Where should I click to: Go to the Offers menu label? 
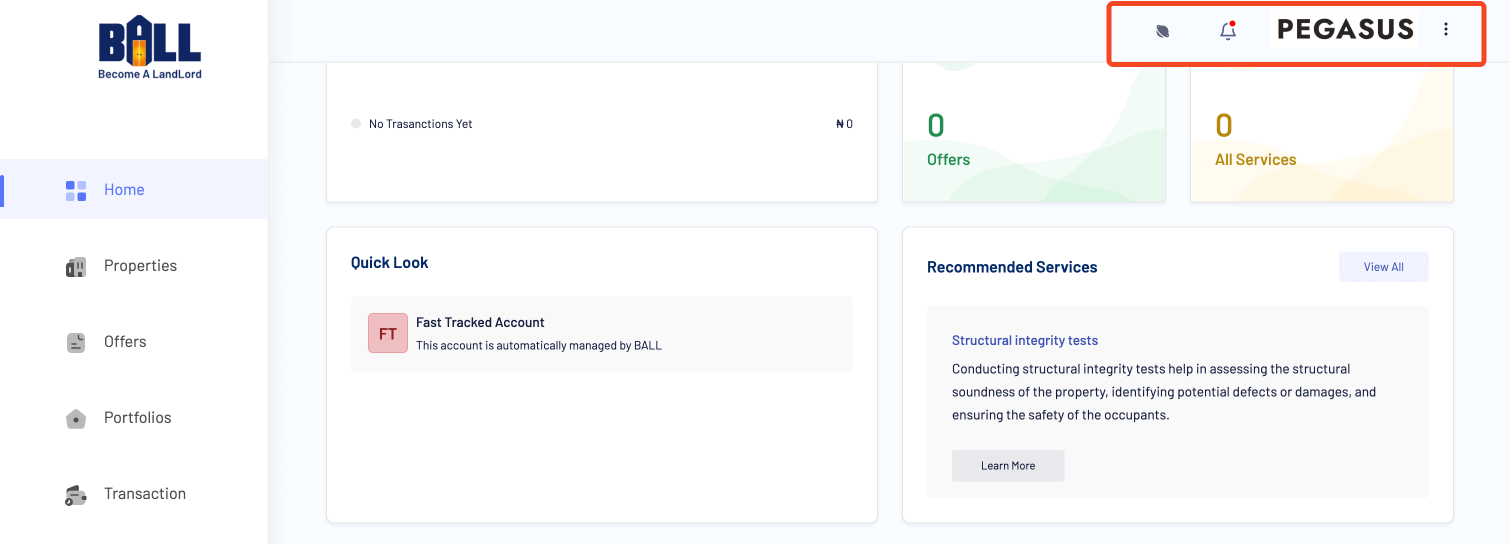(125, 342)
